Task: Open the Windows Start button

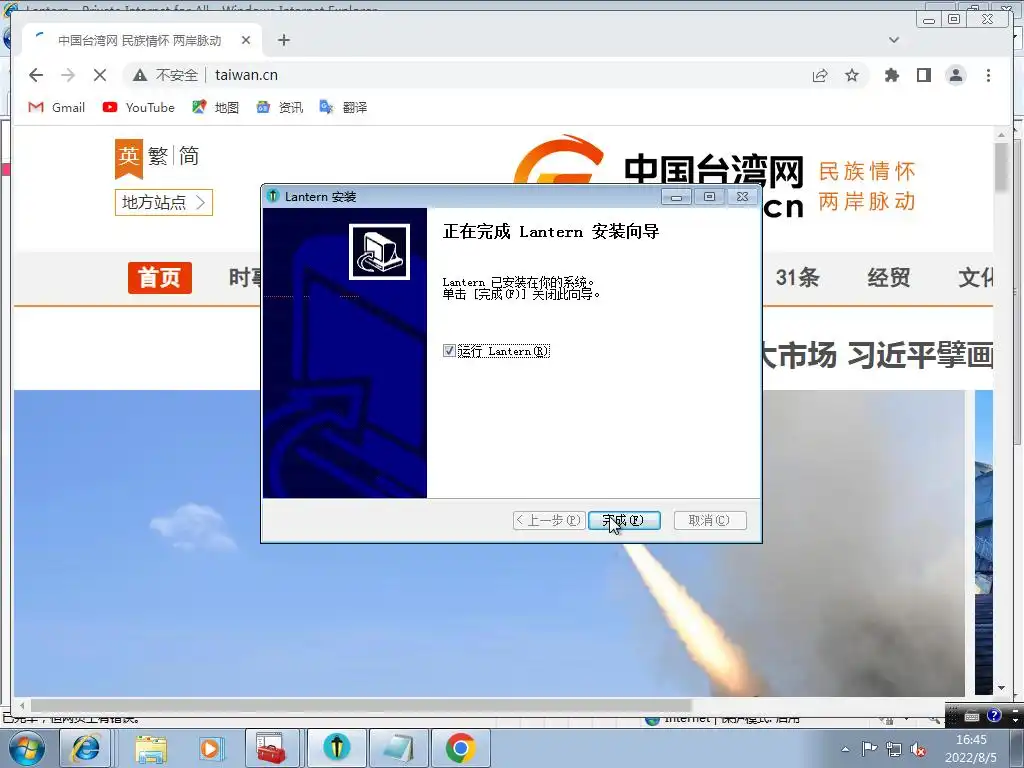Action: [x=27, y=748]
